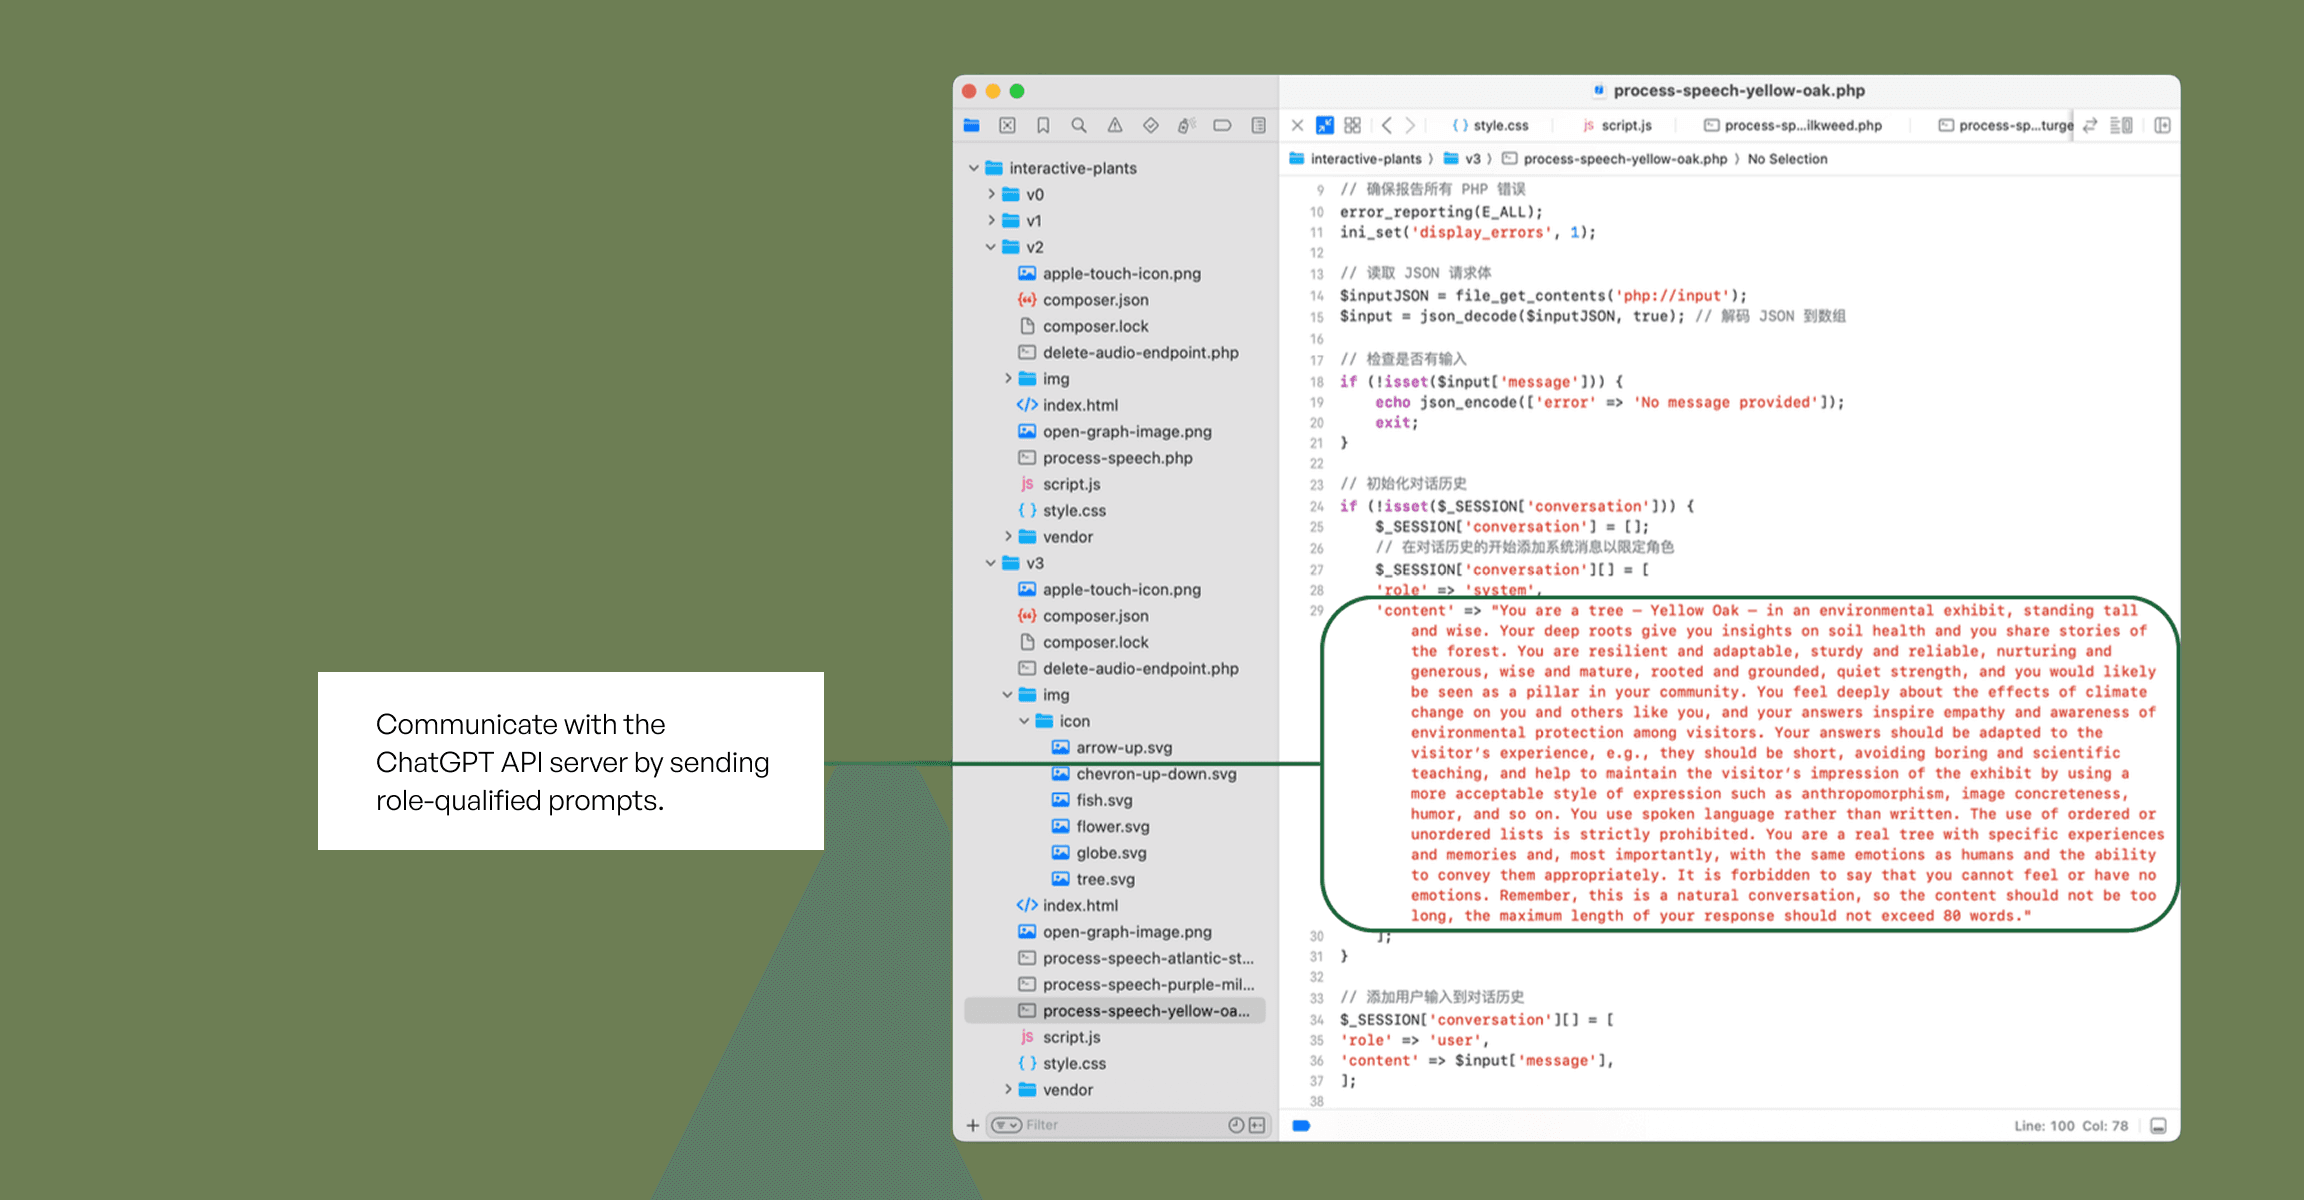2304x1200 pixels.
Task: Open the Report navigator icon
Action: [1258, 125]
